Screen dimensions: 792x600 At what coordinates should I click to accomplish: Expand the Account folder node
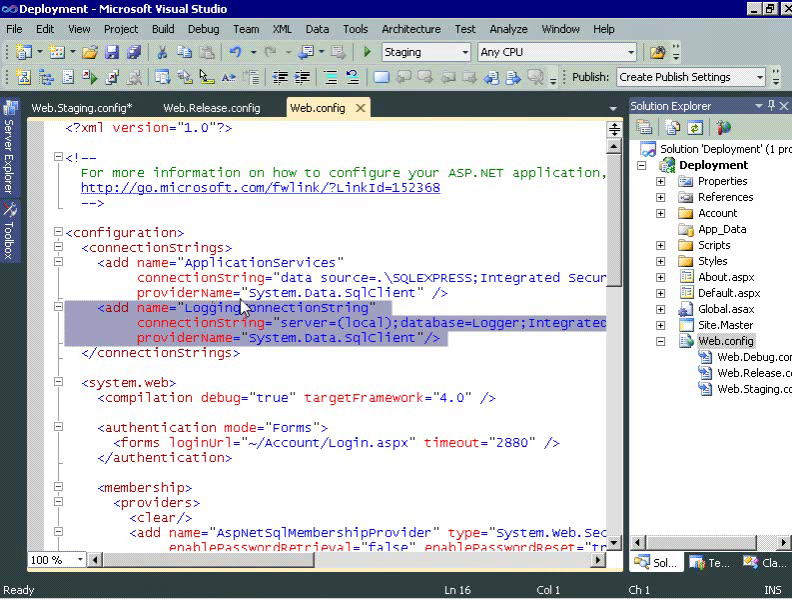[x=660, y=214]
